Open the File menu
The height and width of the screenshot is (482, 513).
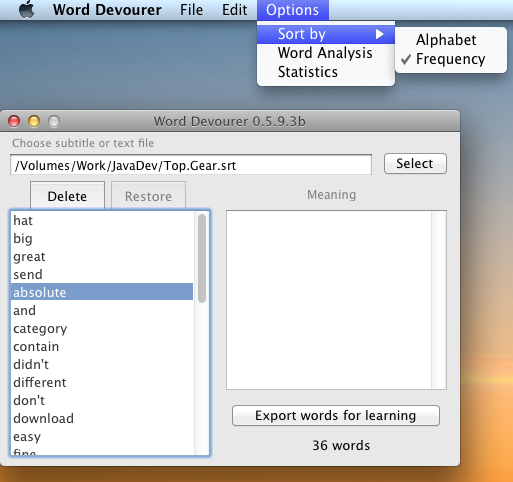(x=191, y=10)
